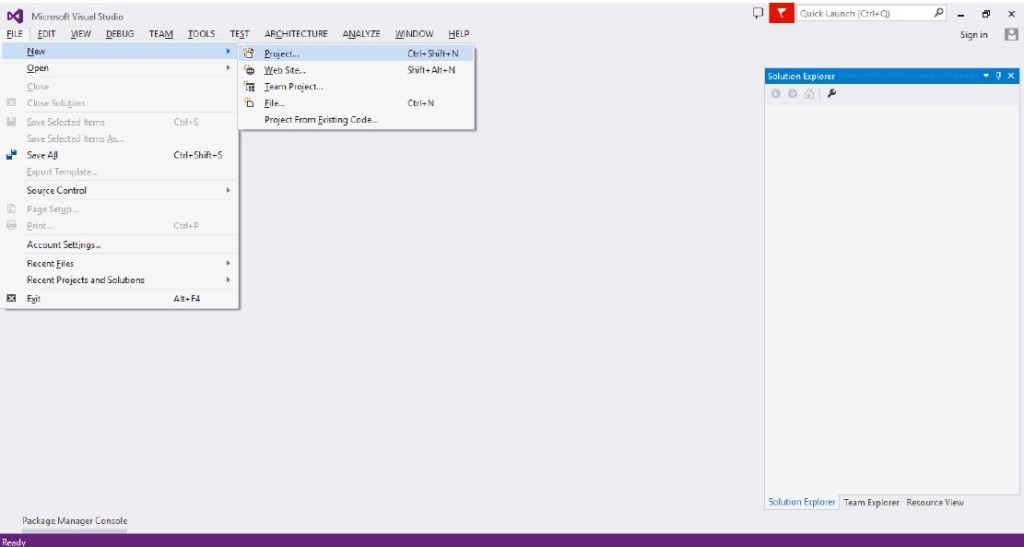This screenshot has height=547, width=1024.
Task: Open Solution Explorer Properties wrench icon
Action: click(x=831, y=93)
